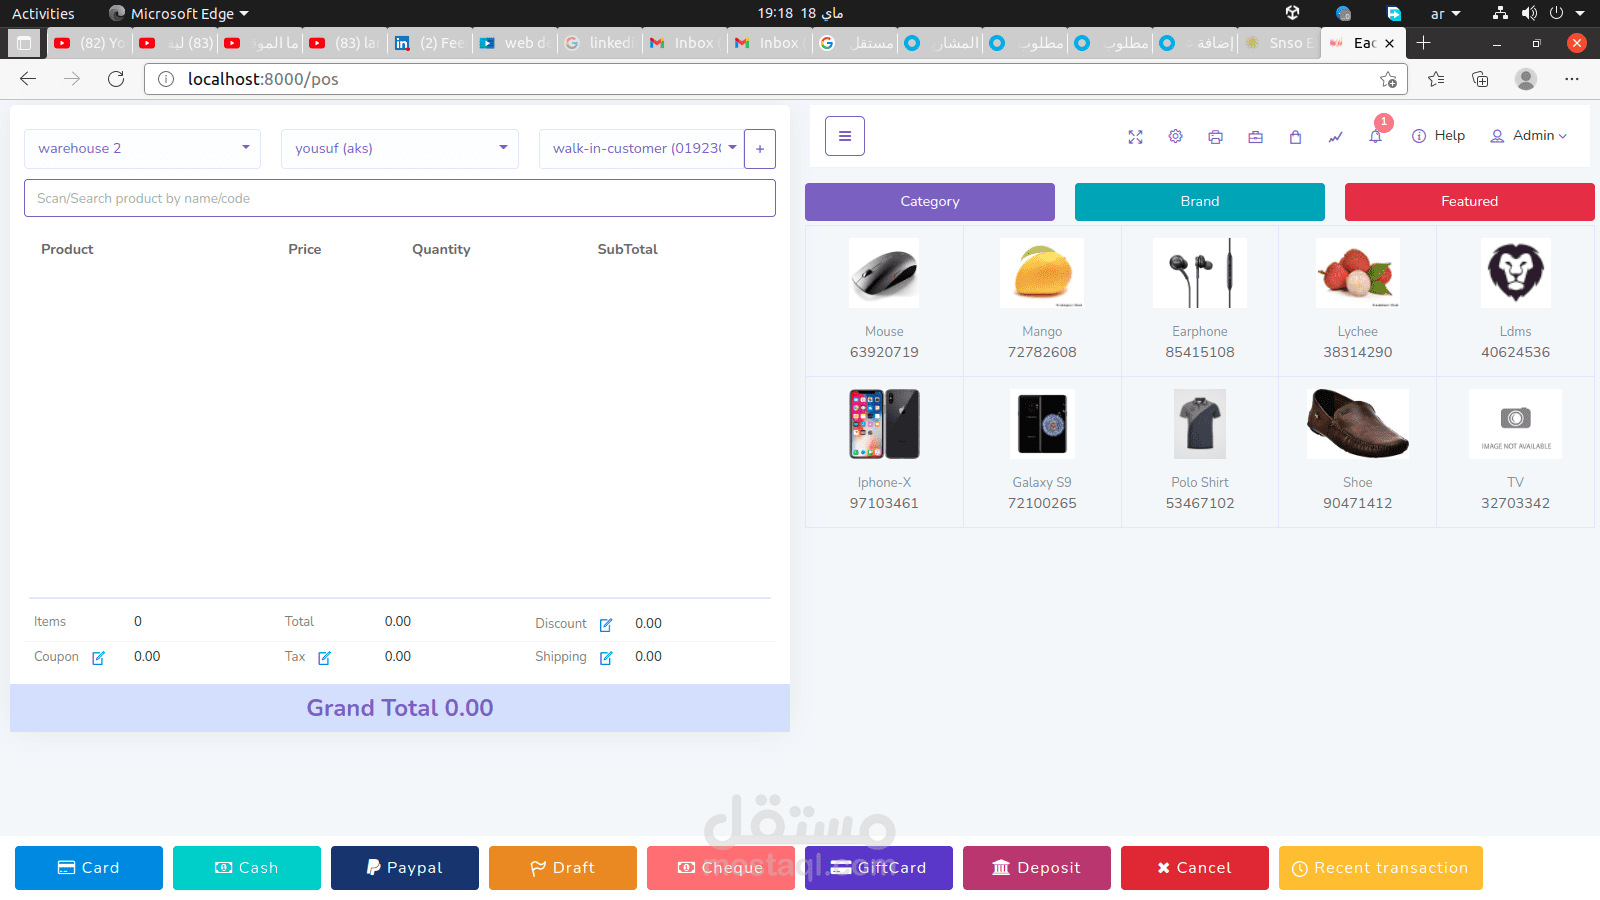Switch to the first Inbox Gmail tab
Image resolution: width=1600 pixels, height=900 pixels.
[685, 43]
